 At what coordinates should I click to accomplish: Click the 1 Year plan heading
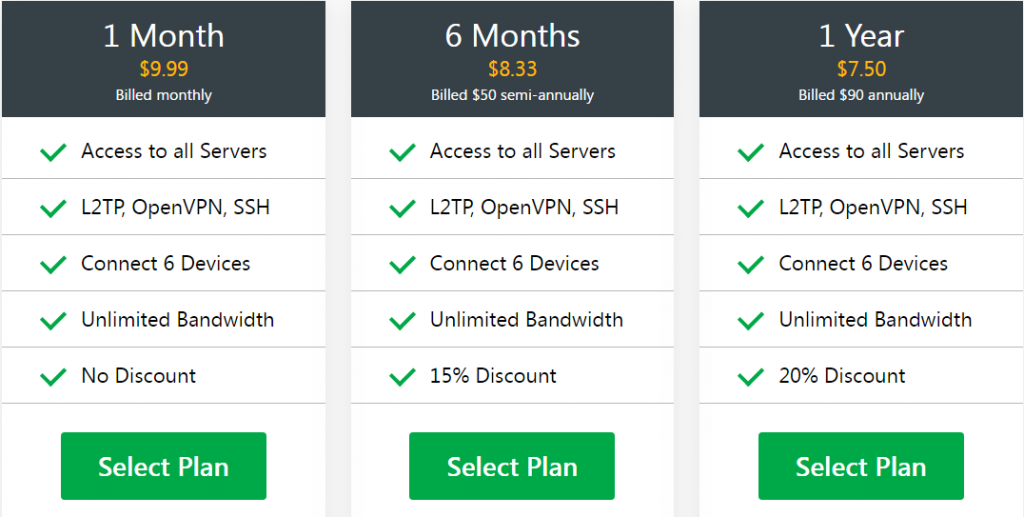861,35
